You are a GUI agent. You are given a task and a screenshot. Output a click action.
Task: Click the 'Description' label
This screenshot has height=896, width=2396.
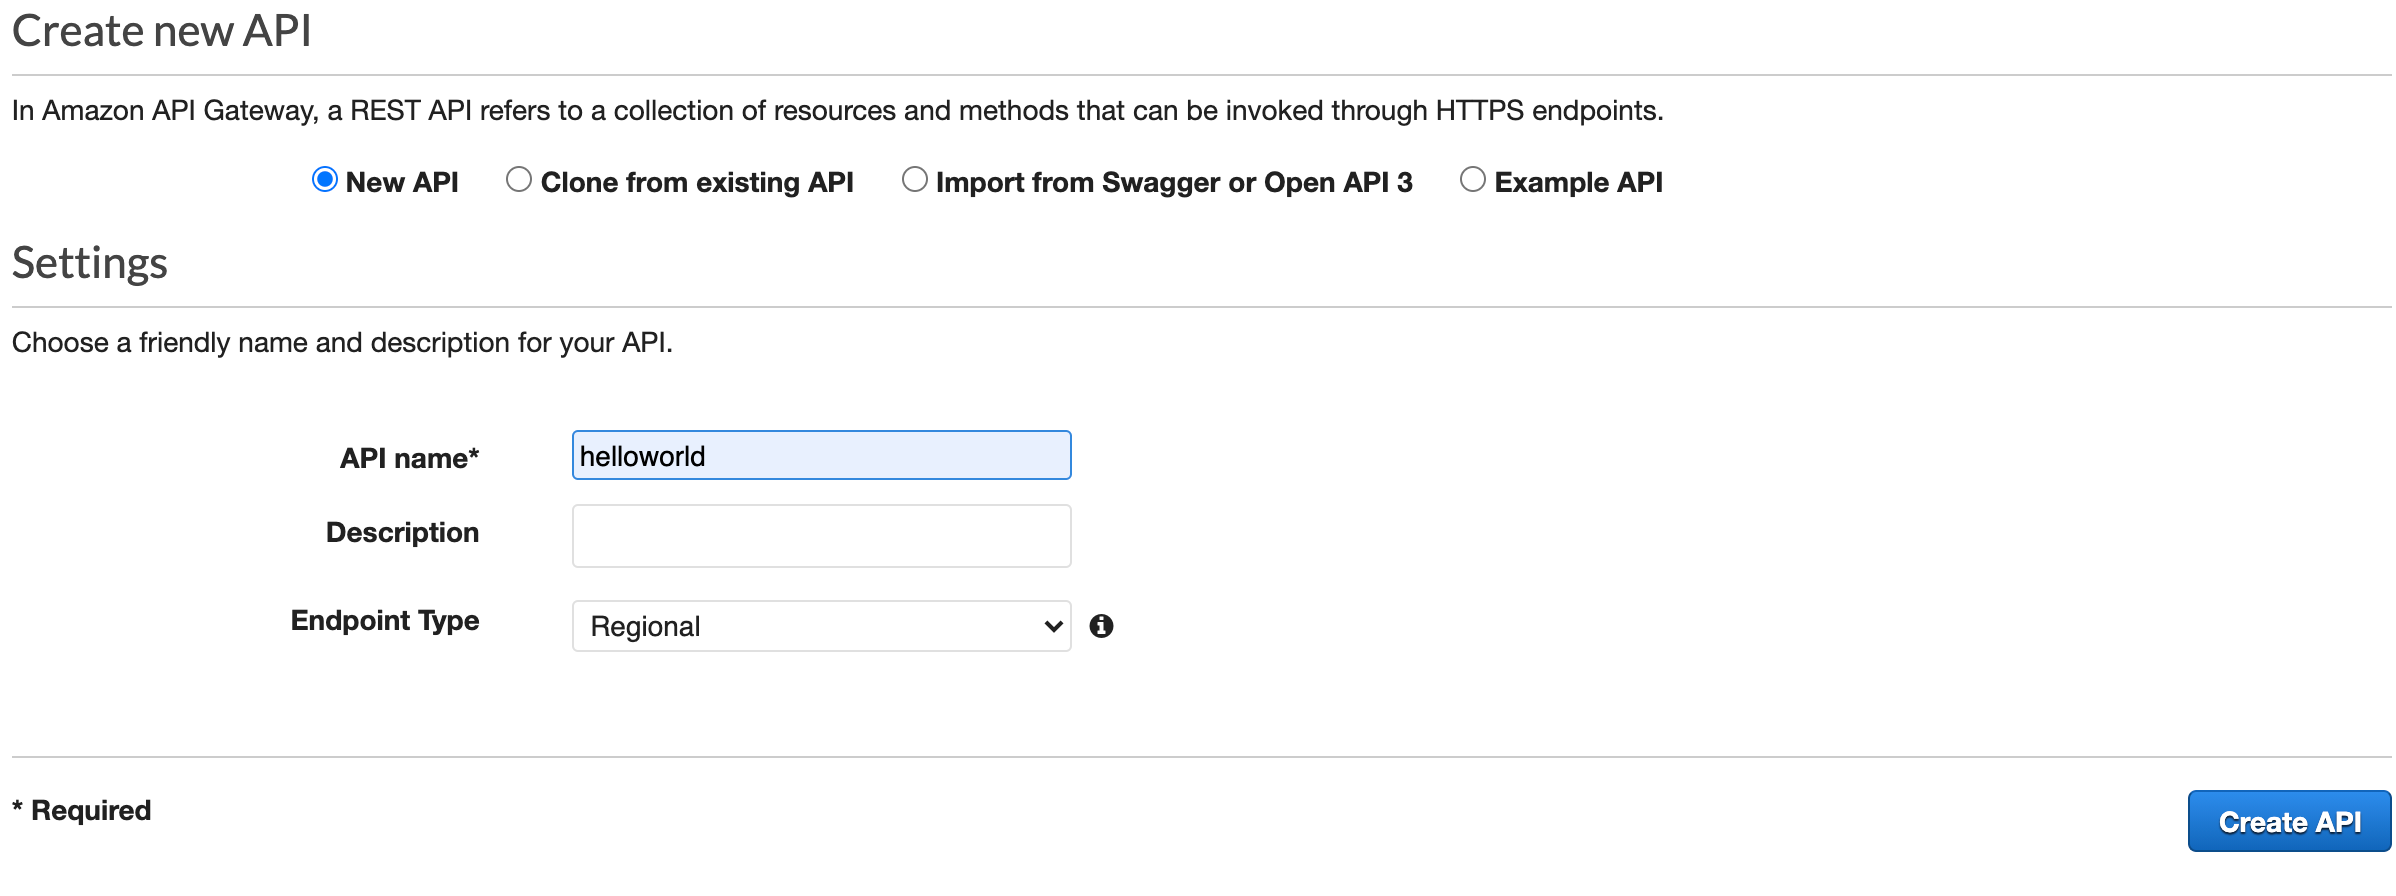click(x=402, y=532)
